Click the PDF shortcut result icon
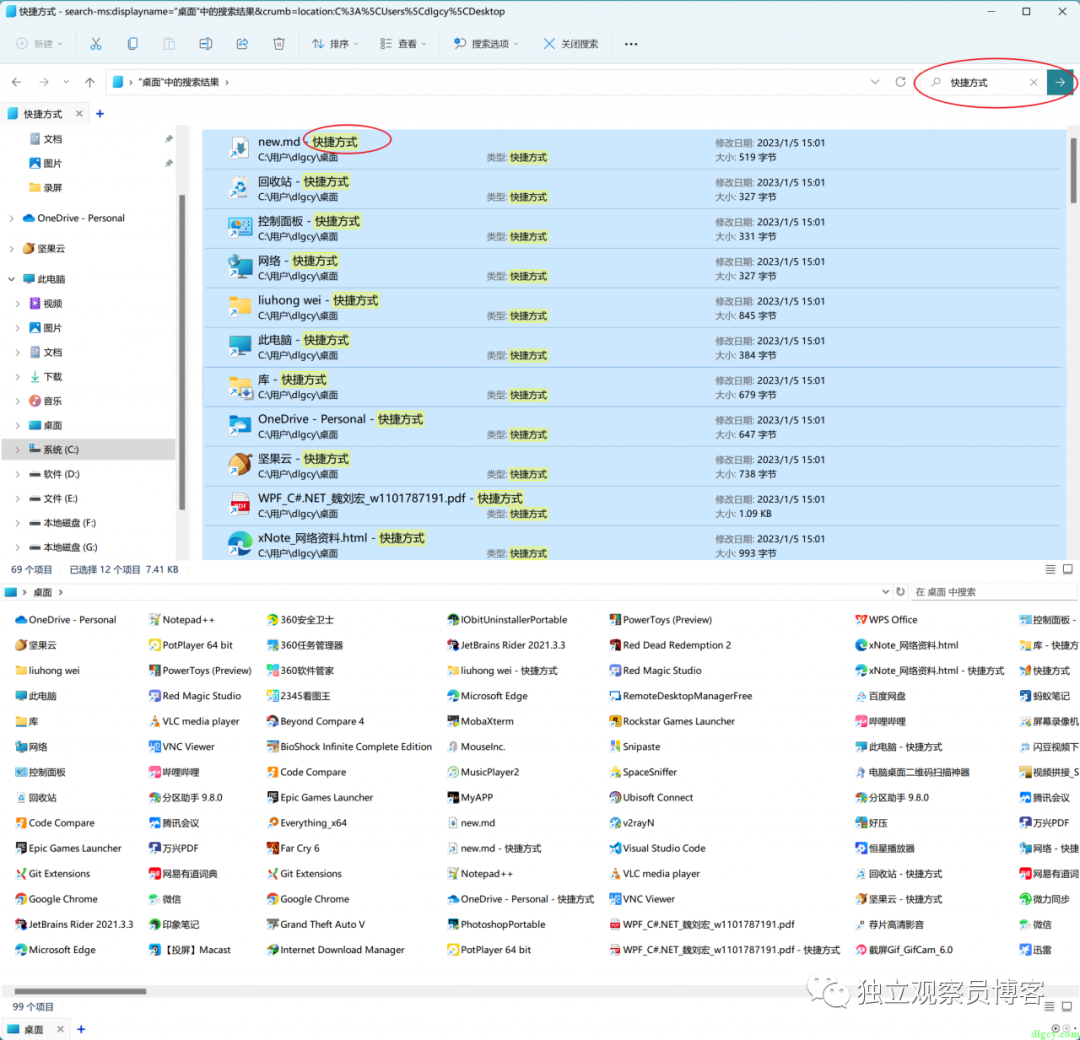This screenshot has height=1040, width=1080. (240, 505)
